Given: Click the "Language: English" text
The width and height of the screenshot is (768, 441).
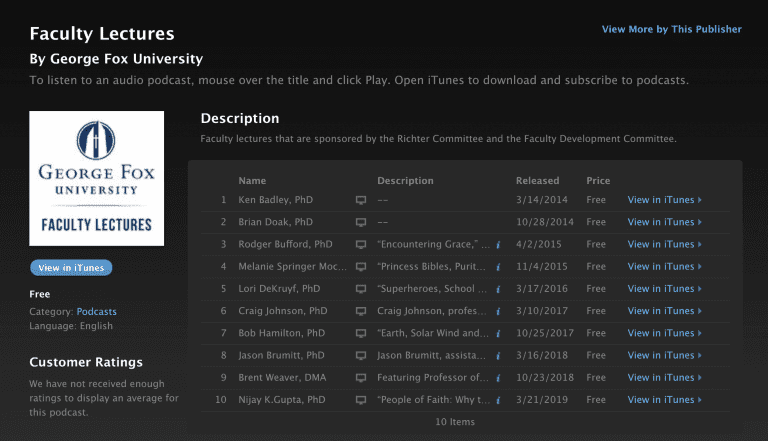Looking at the screenshot, I should point(71,326).
